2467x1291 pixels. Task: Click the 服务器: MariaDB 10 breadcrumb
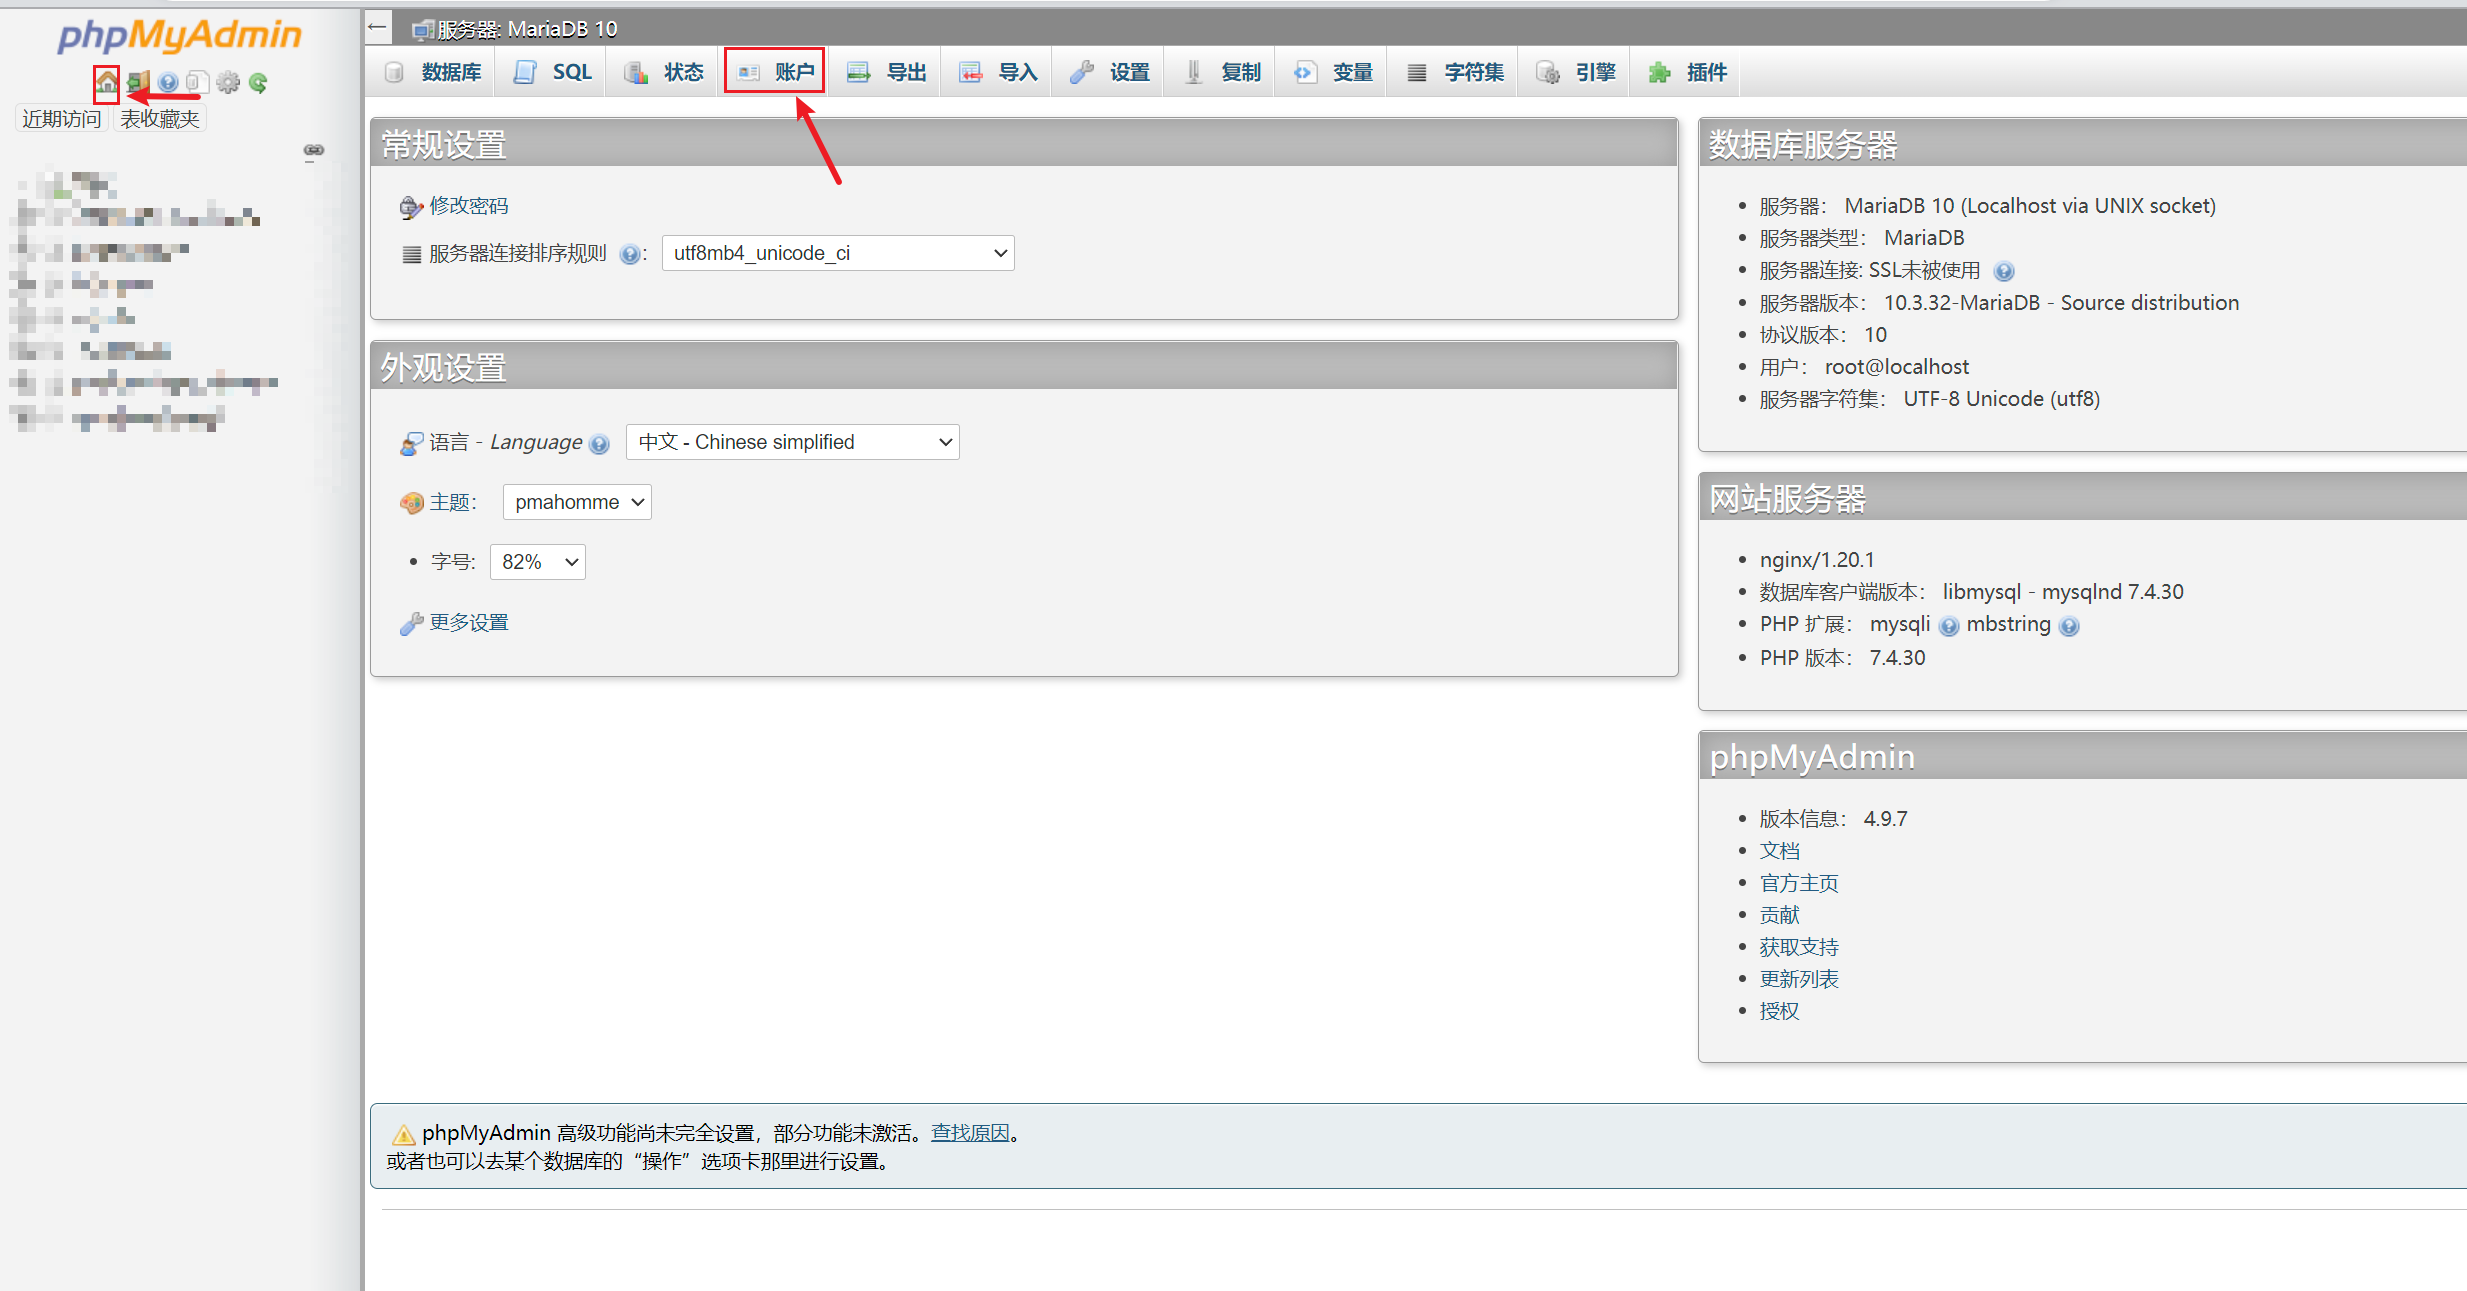pyautogui.click(x=527, y=30)
